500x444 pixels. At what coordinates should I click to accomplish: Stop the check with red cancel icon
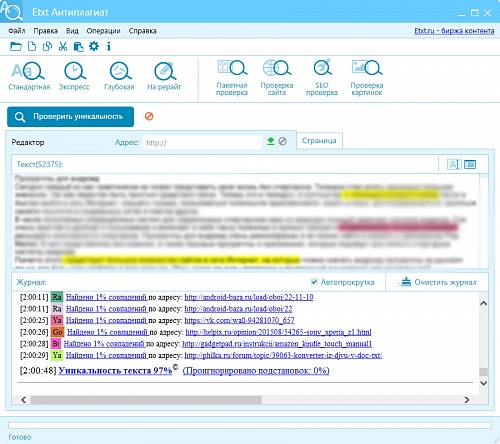[149, 116]
